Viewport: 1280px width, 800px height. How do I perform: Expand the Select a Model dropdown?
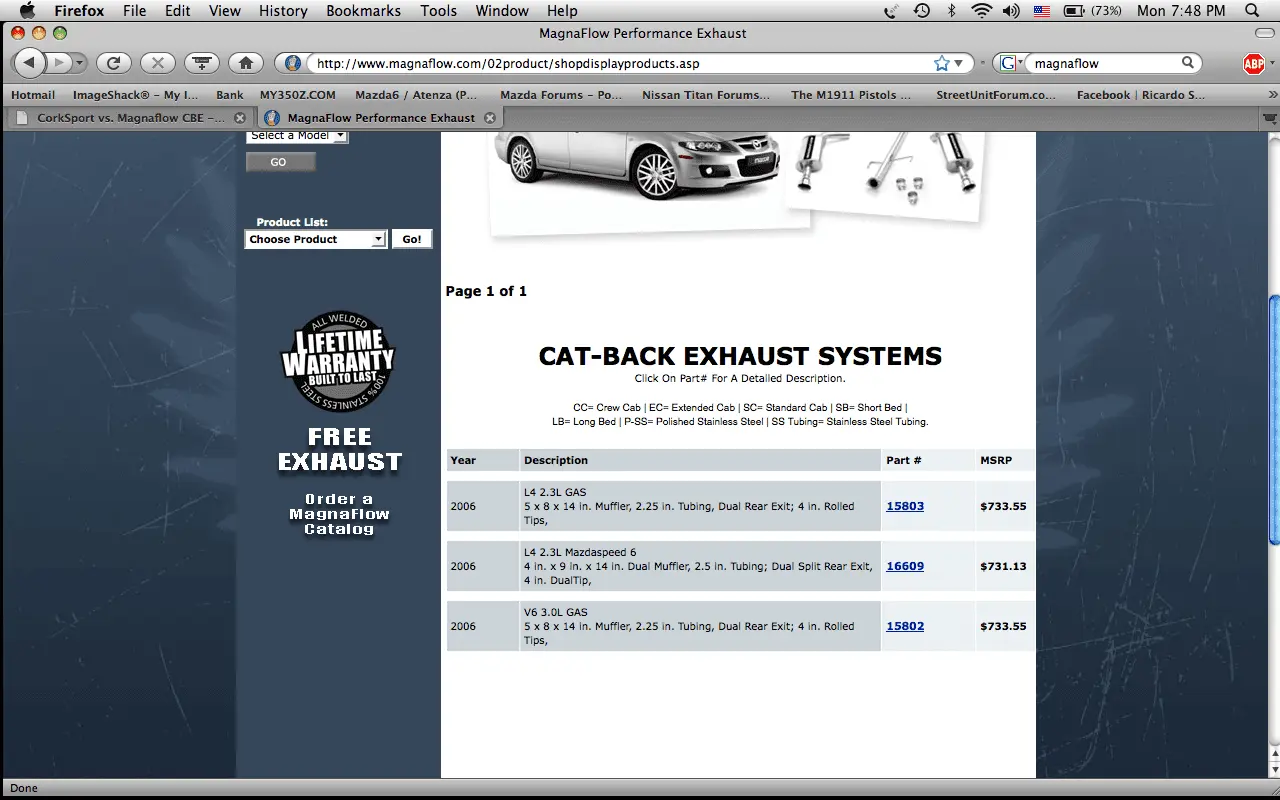pos(297,136)
